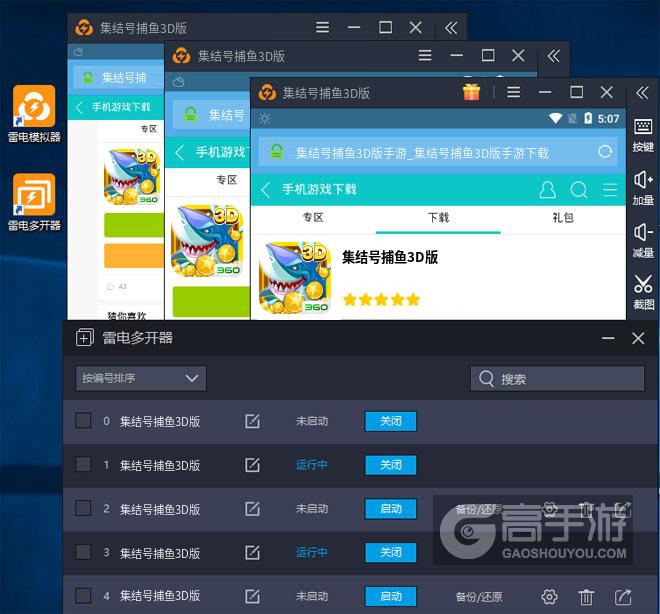Click 备份/还原 link for instance 4

479,597
